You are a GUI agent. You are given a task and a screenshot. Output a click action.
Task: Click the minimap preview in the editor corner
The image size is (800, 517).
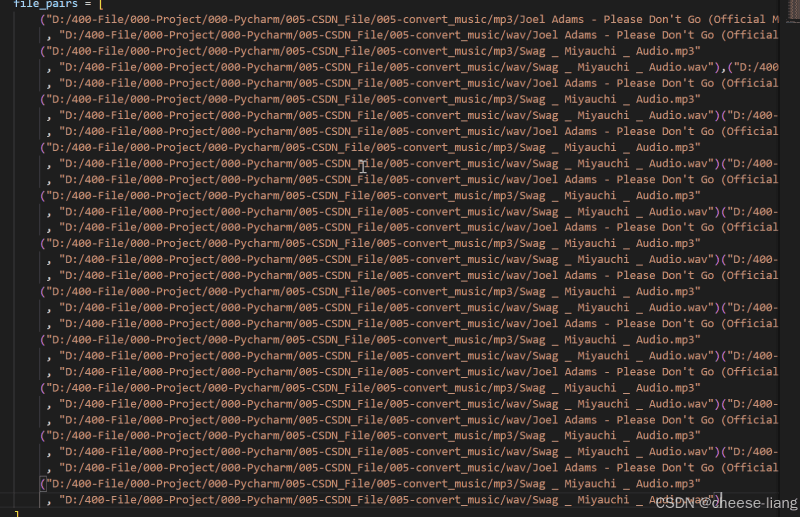[790, 10]
